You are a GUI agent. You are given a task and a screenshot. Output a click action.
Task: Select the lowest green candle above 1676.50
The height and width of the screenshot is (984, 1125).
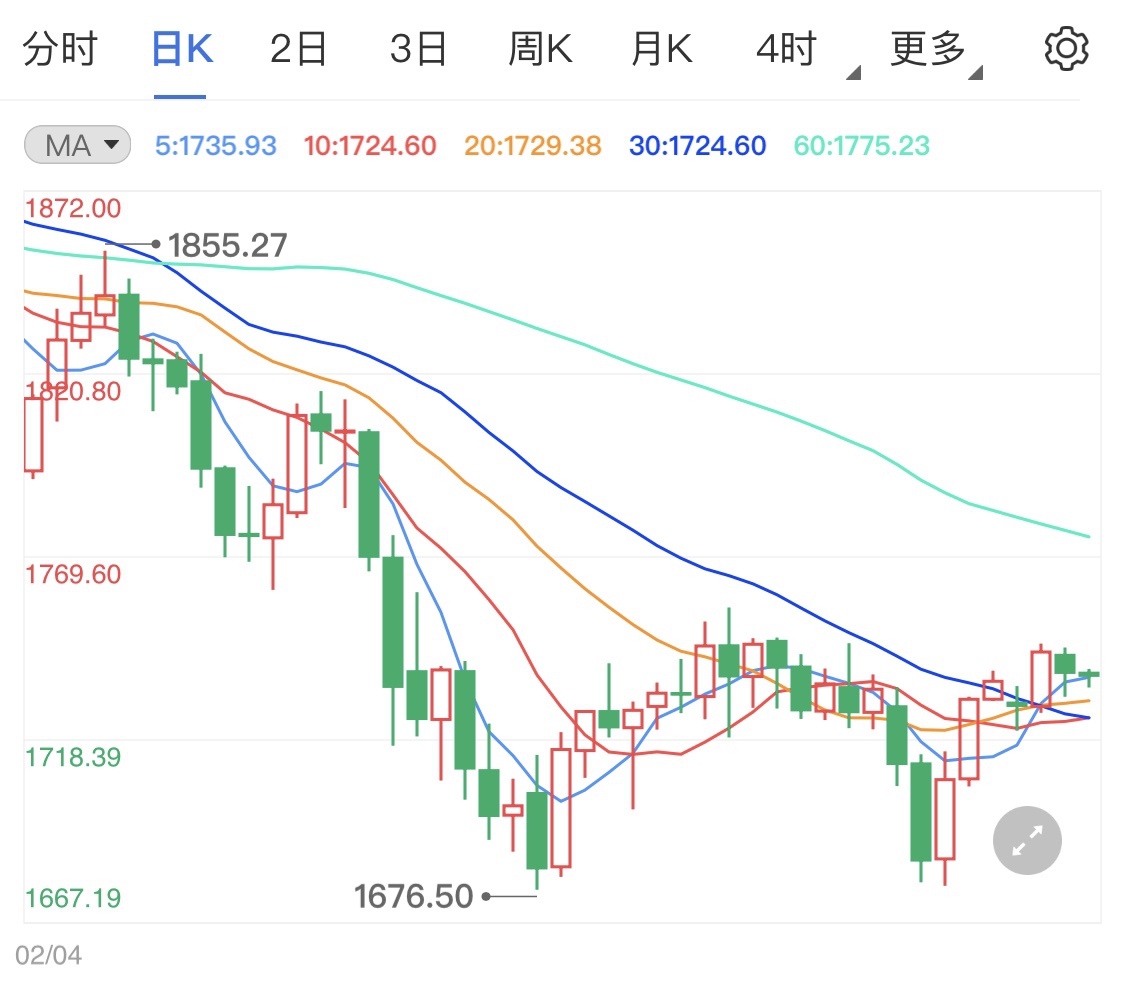[x=537, y=830]
